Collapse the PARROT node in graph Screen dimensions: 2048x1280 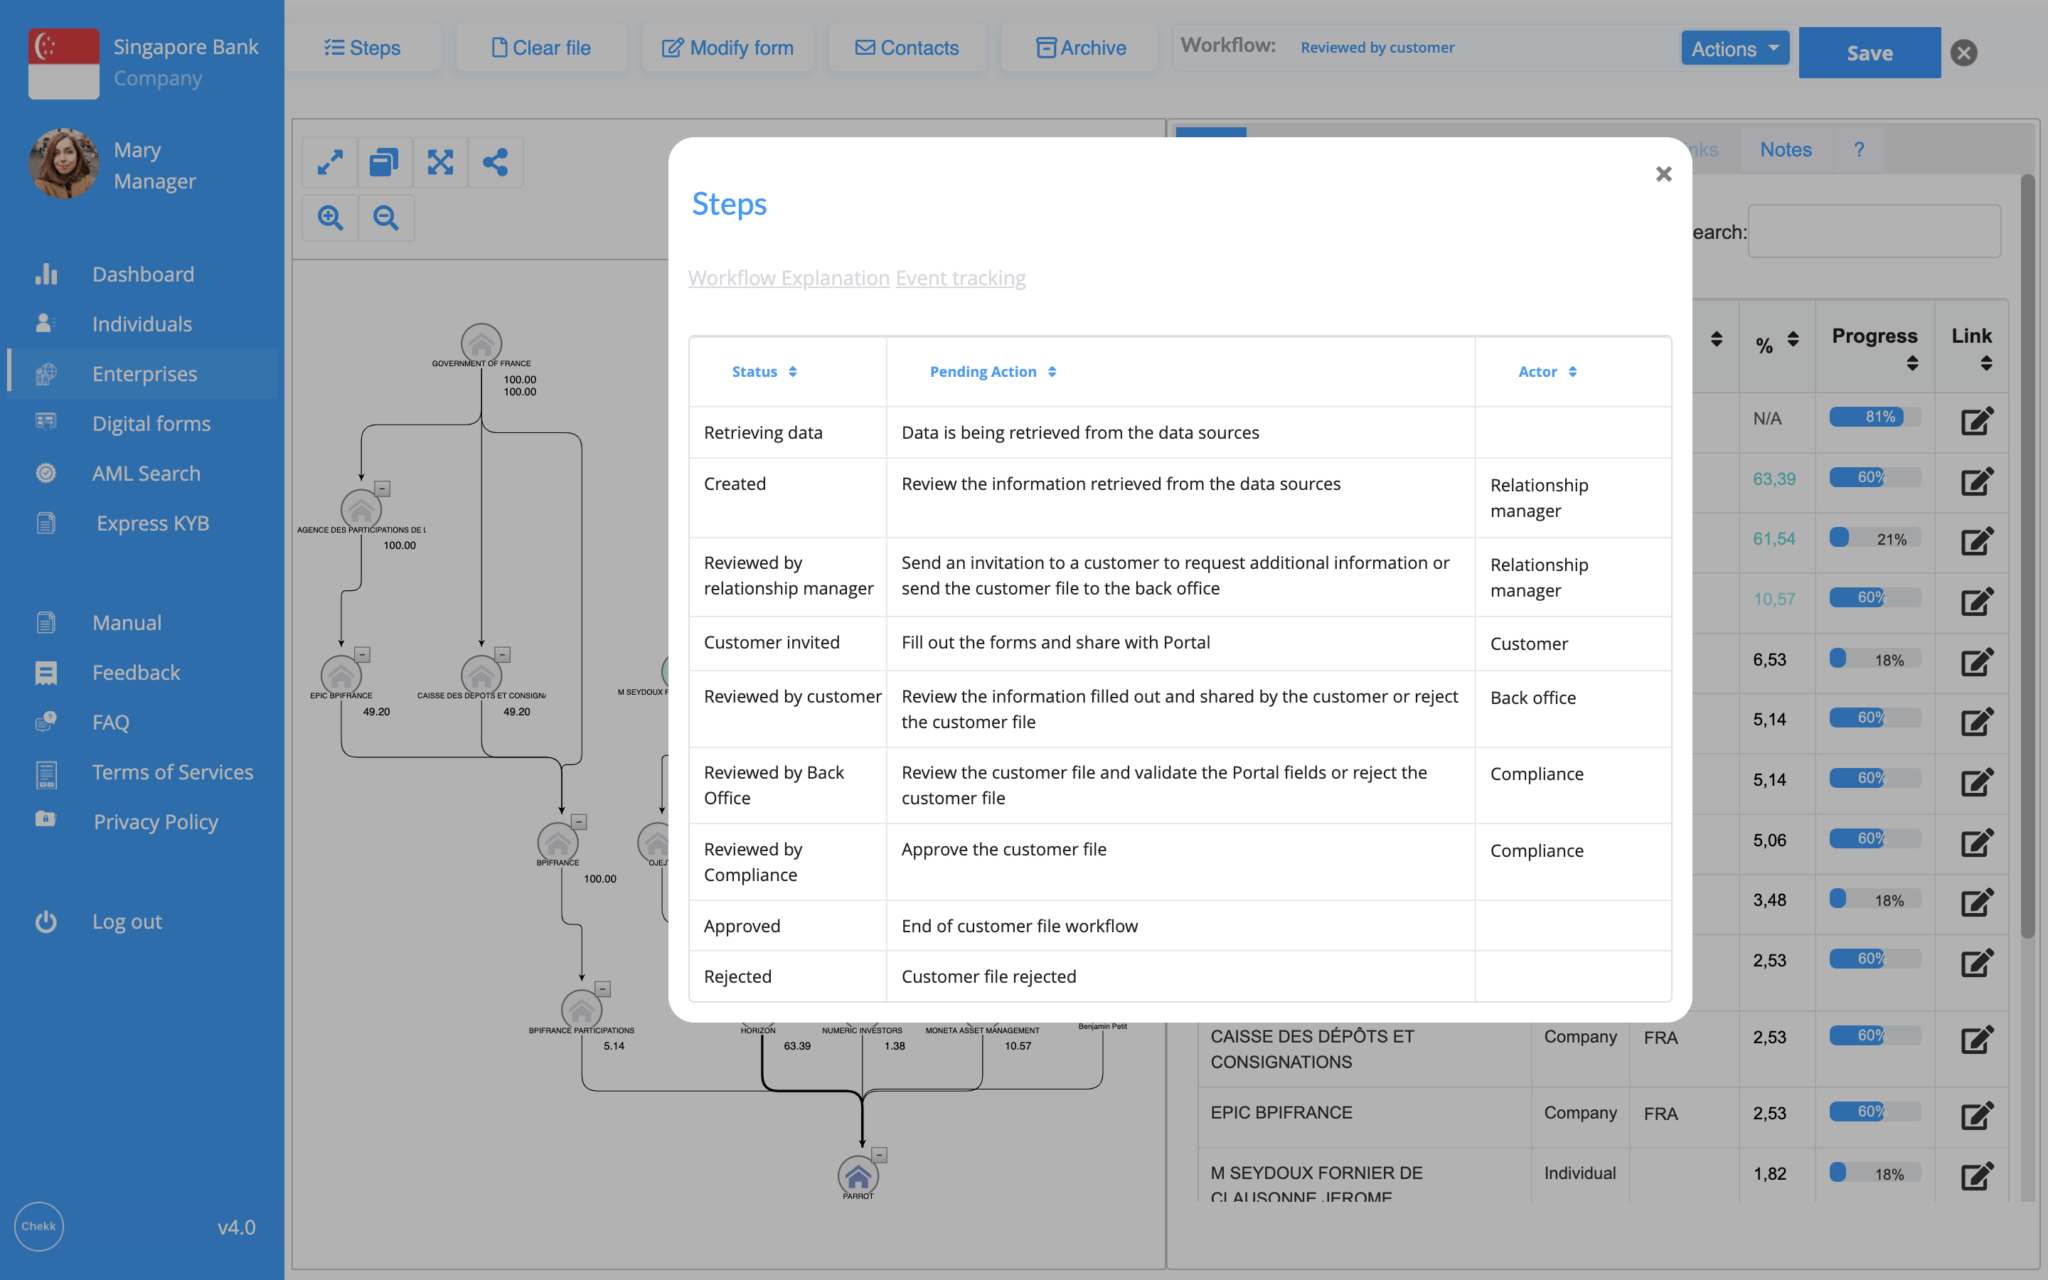pos(880,1155)
